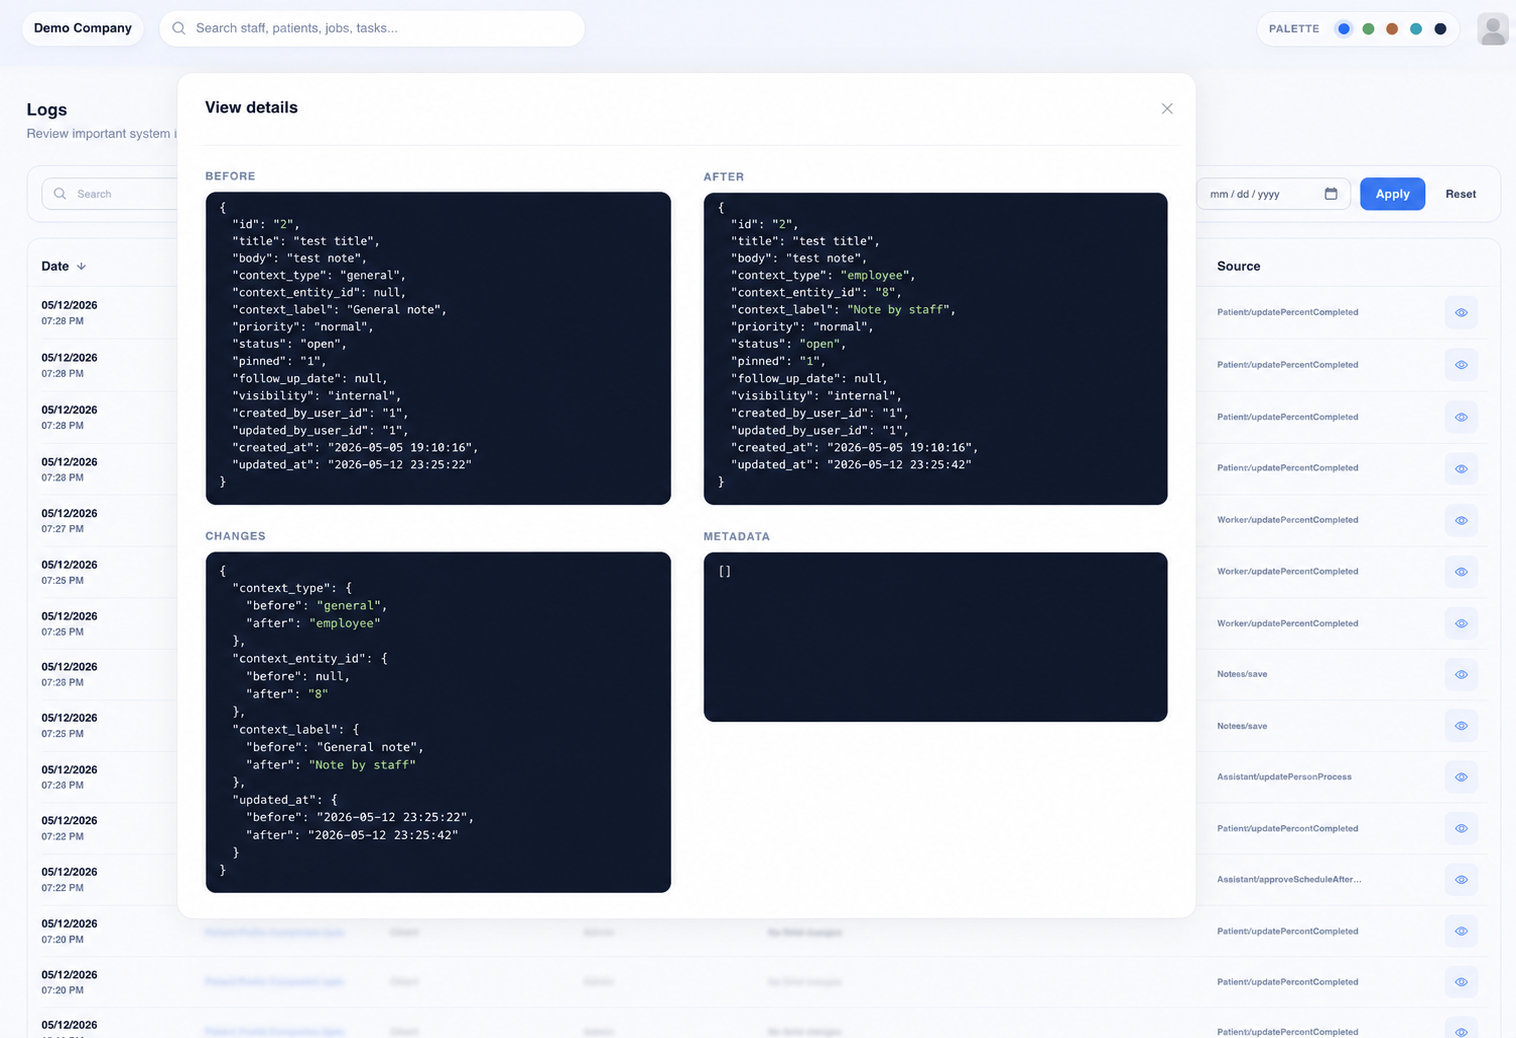The image size is (1516, 1038).
Task: Click "Note by staff" context_label line in After panel
Action: [843, 310]
